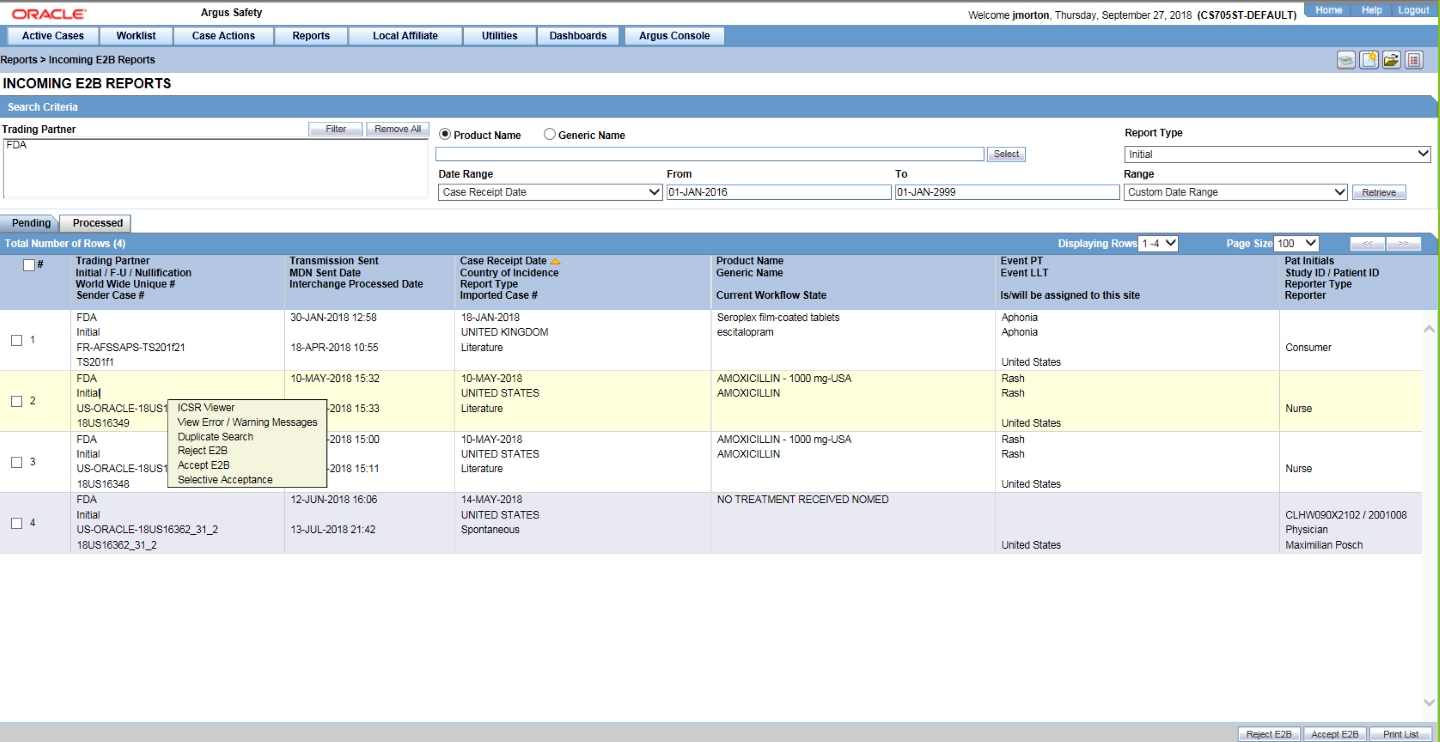Choose Duplicate Search from the context menu
1440x742 pixels.
click(x=215, y=437)
